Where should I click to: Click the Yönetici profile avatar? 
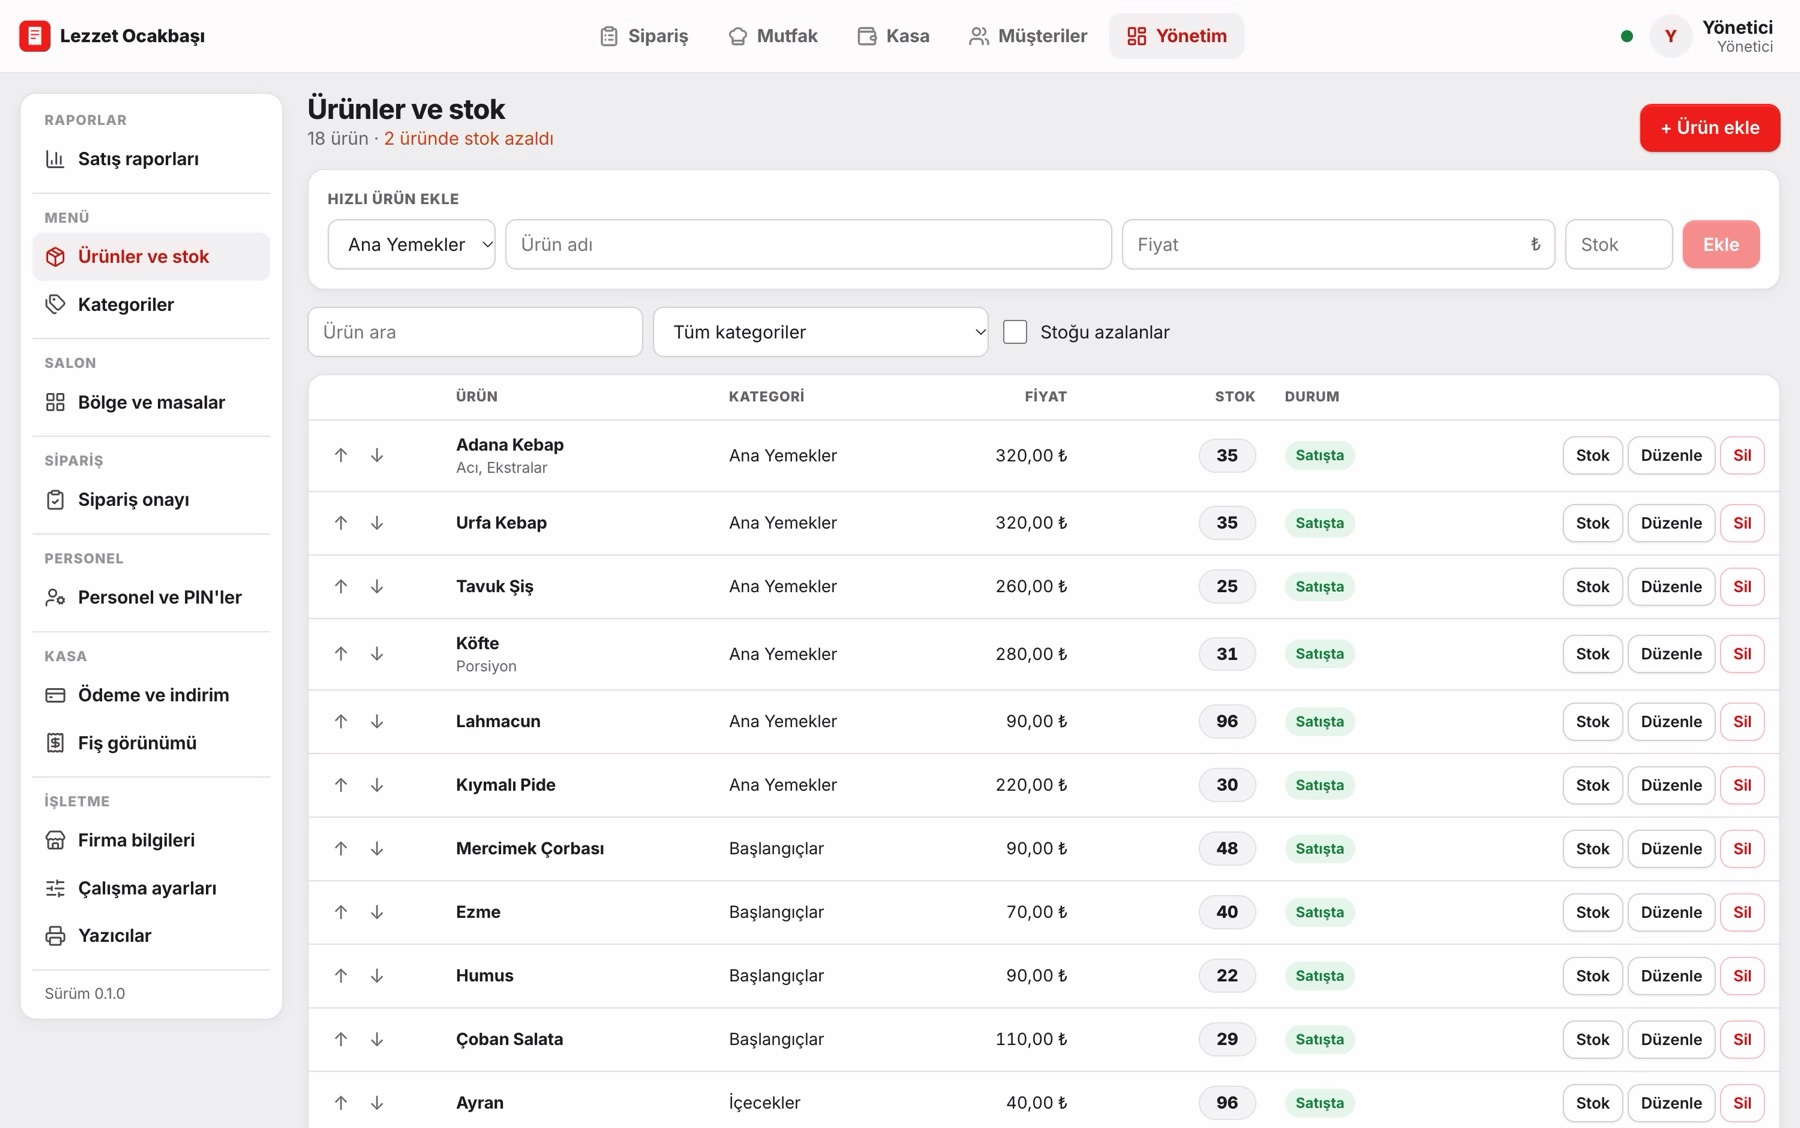pyautogui.click(x=1670, y=36)
